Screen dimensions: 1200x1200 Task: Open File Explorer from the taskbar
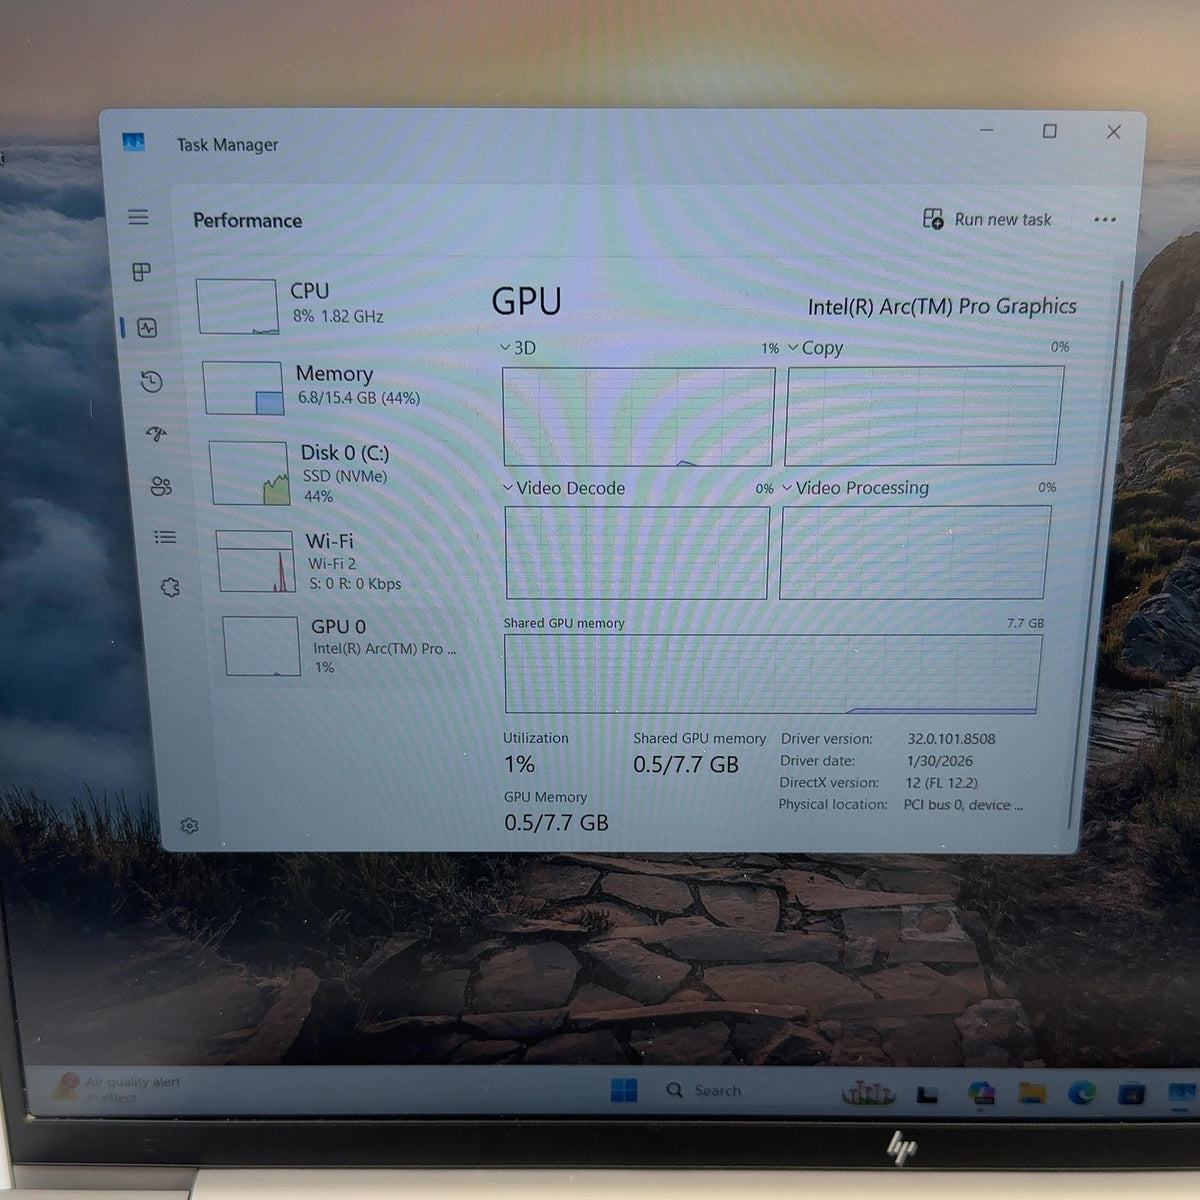click(x=1032, y=1092)
